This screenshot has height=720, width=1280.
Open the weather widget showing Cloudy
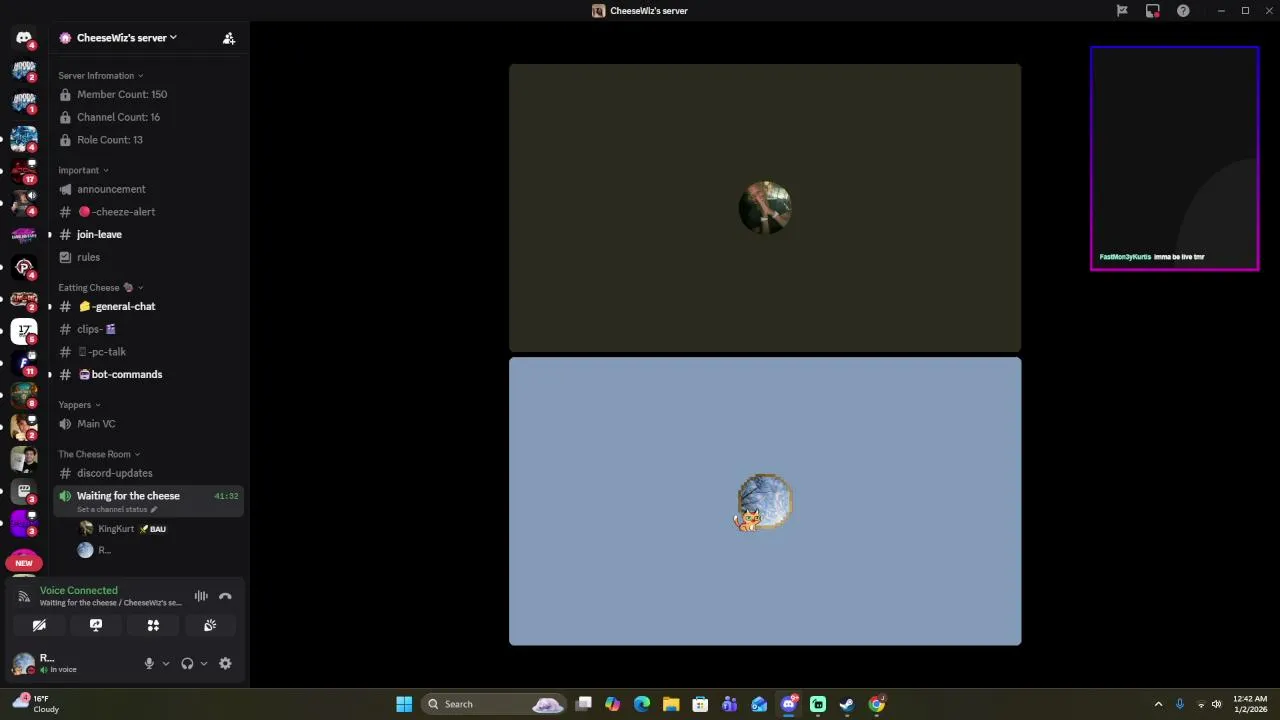pos(36,704)
